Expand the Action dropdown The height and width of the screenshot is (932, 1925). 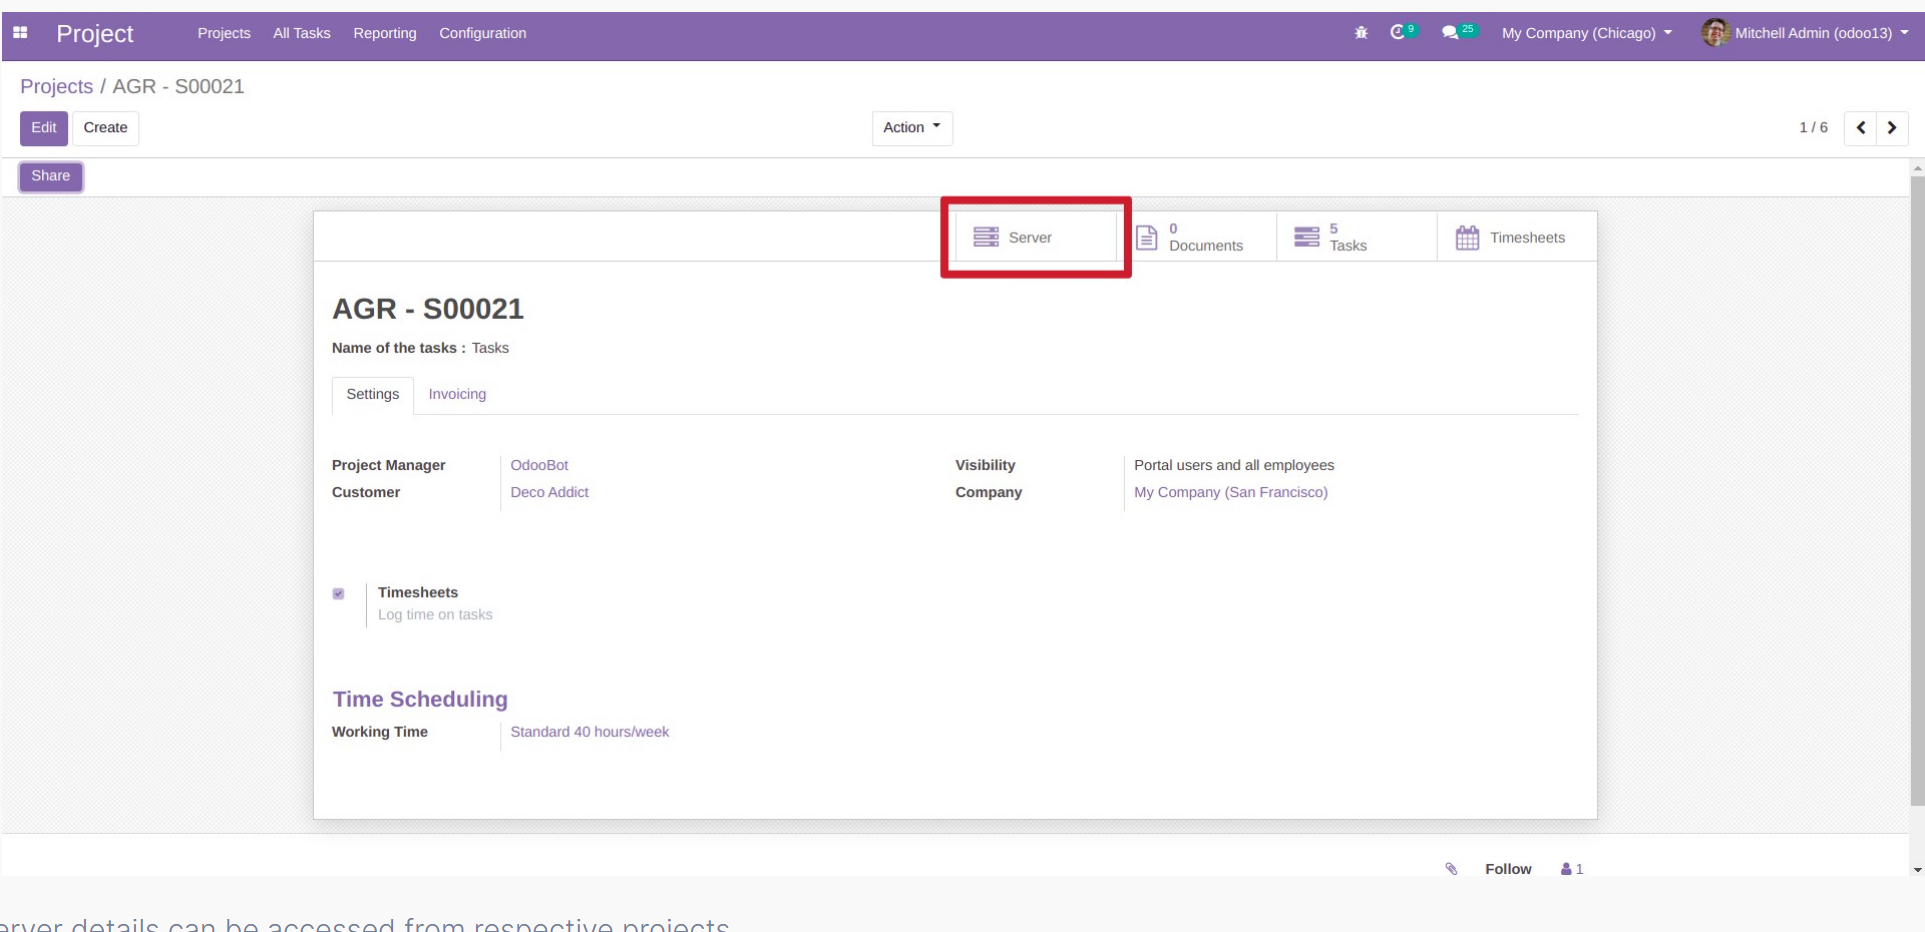coord(912,128)
